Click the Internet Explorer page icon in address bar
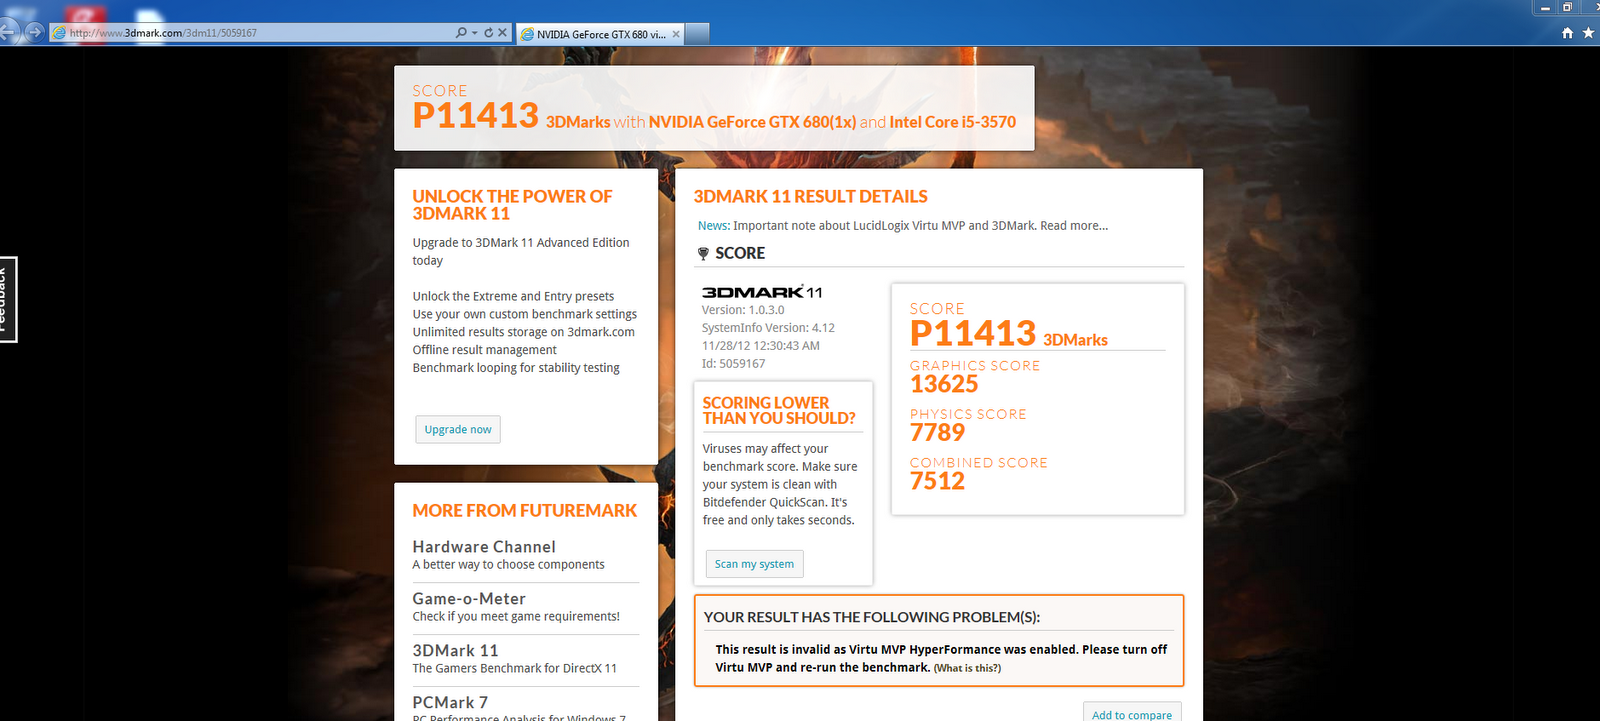The width and height of the screenshot is (1600, 721). (x=59, y=33)
